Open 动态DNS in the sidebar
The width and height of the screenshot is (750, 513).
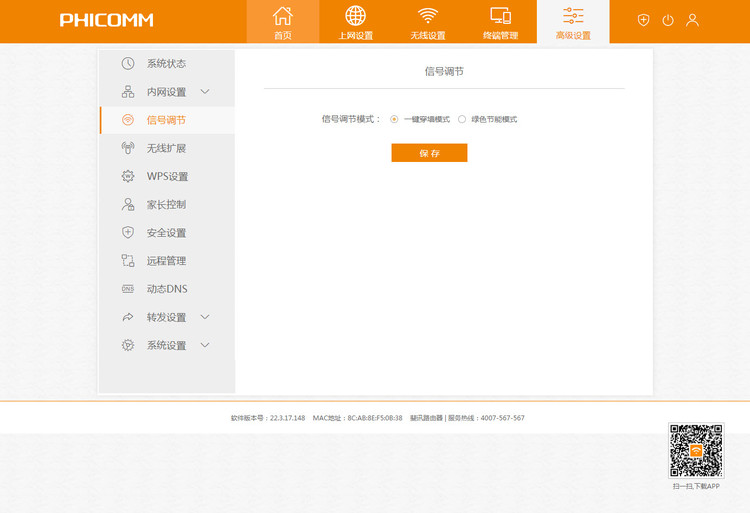167,289
